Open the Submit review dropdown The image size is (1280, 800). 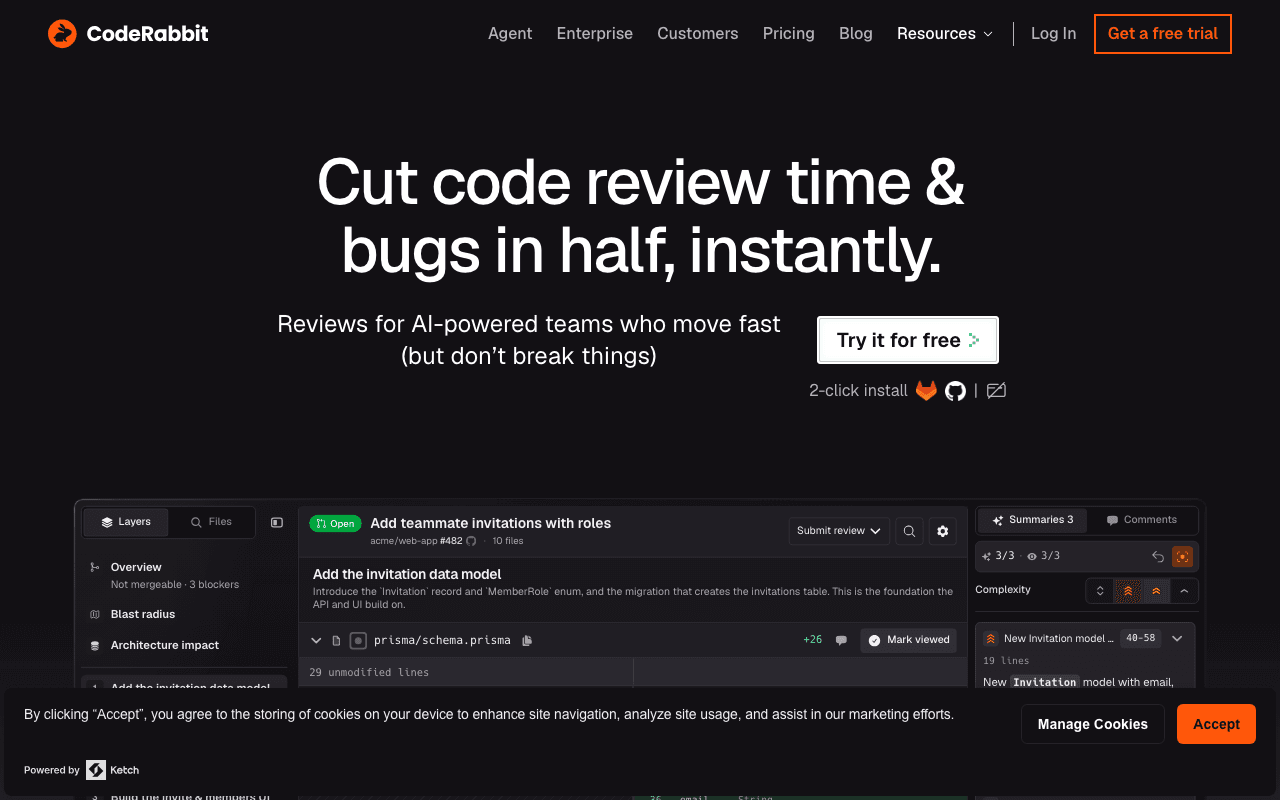click(839, 531)
